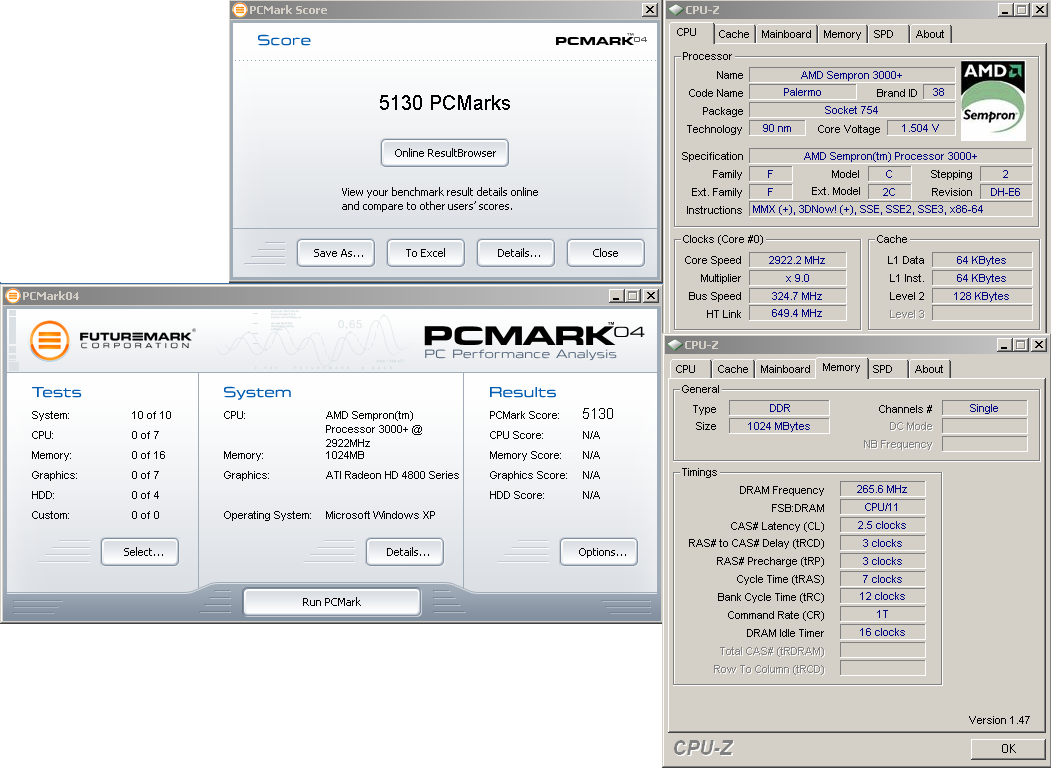Click the Version 1.47 text in CPU-Z
Image resolution: width=1051 pixels, height=768 pixels.
(999, 720)
